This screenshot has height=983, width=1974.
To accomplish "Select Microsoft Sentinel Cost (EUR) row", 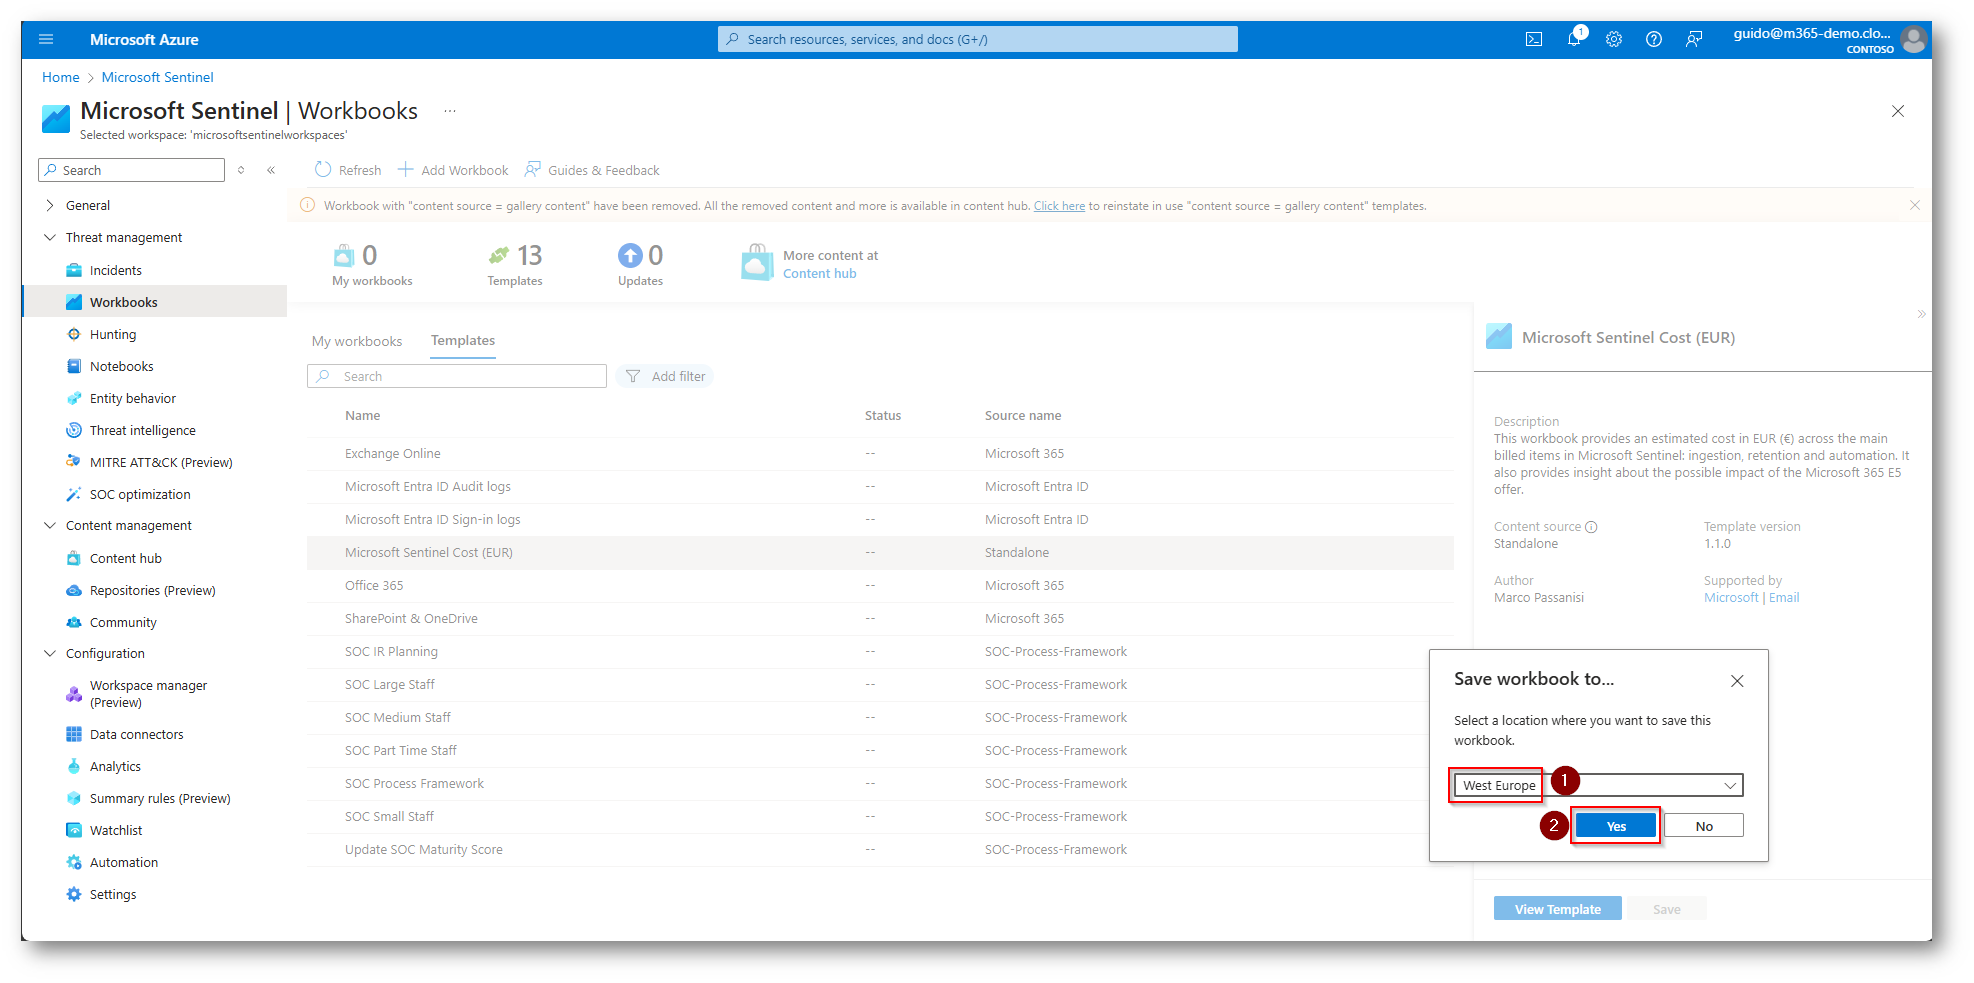I will pos(880,553).
